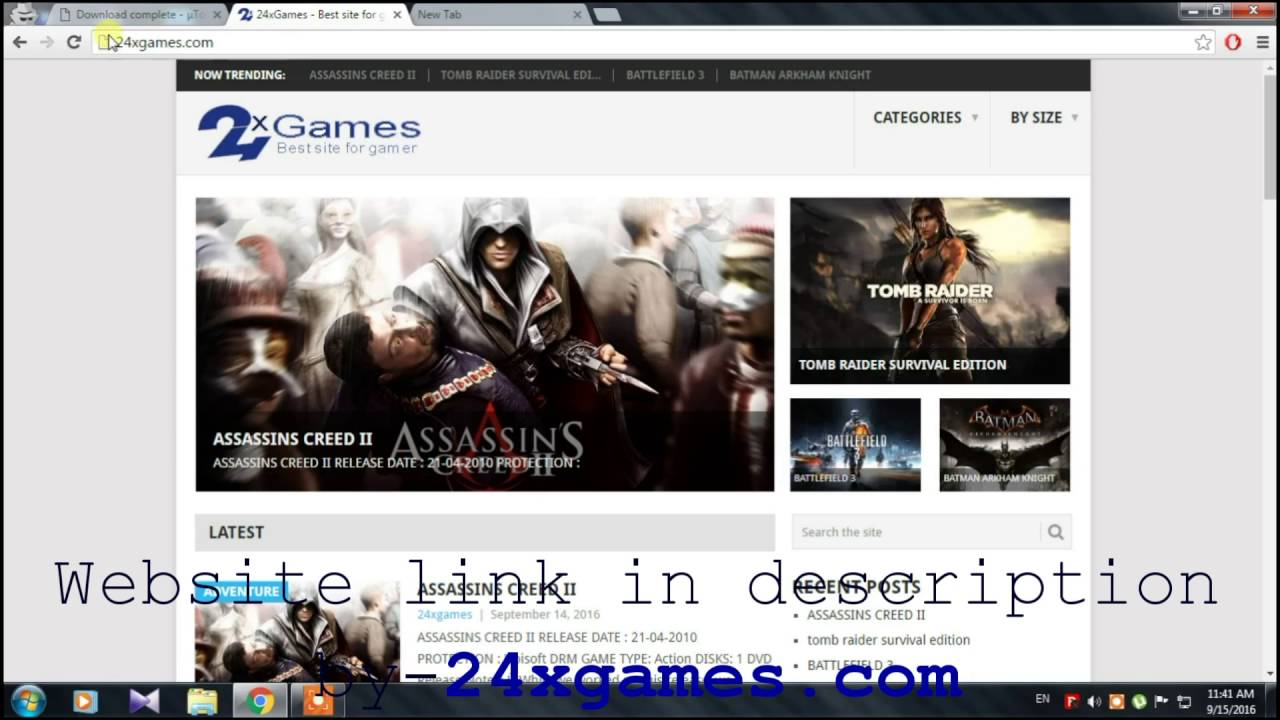
Task: Click the LATEST section header
Action: (236, 532)
